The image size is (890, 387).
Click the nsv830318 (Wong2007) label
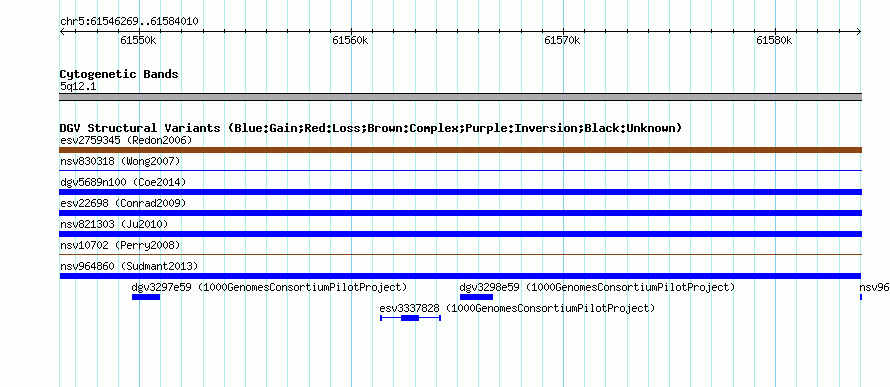pyautogui.click(x=120, y=161)
